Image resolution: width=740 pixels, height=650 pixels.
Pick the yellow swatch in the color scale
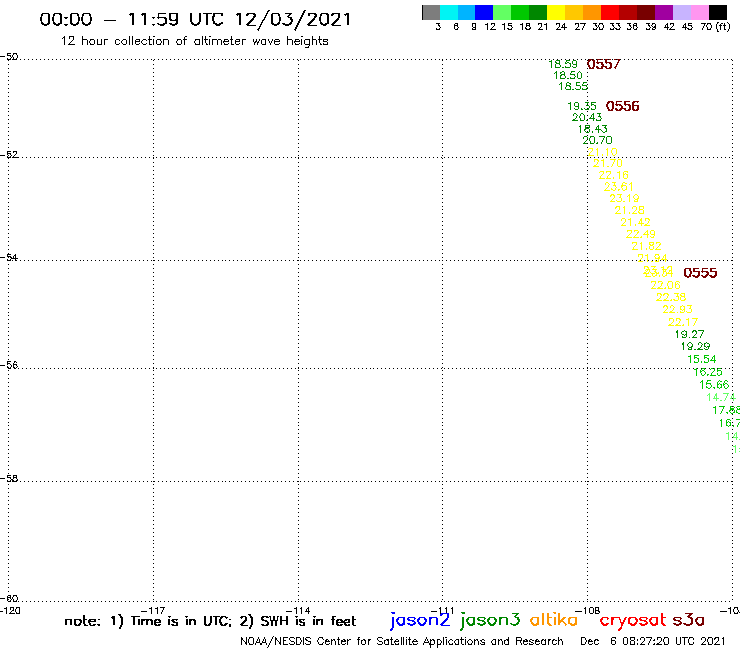pos(556,12)
